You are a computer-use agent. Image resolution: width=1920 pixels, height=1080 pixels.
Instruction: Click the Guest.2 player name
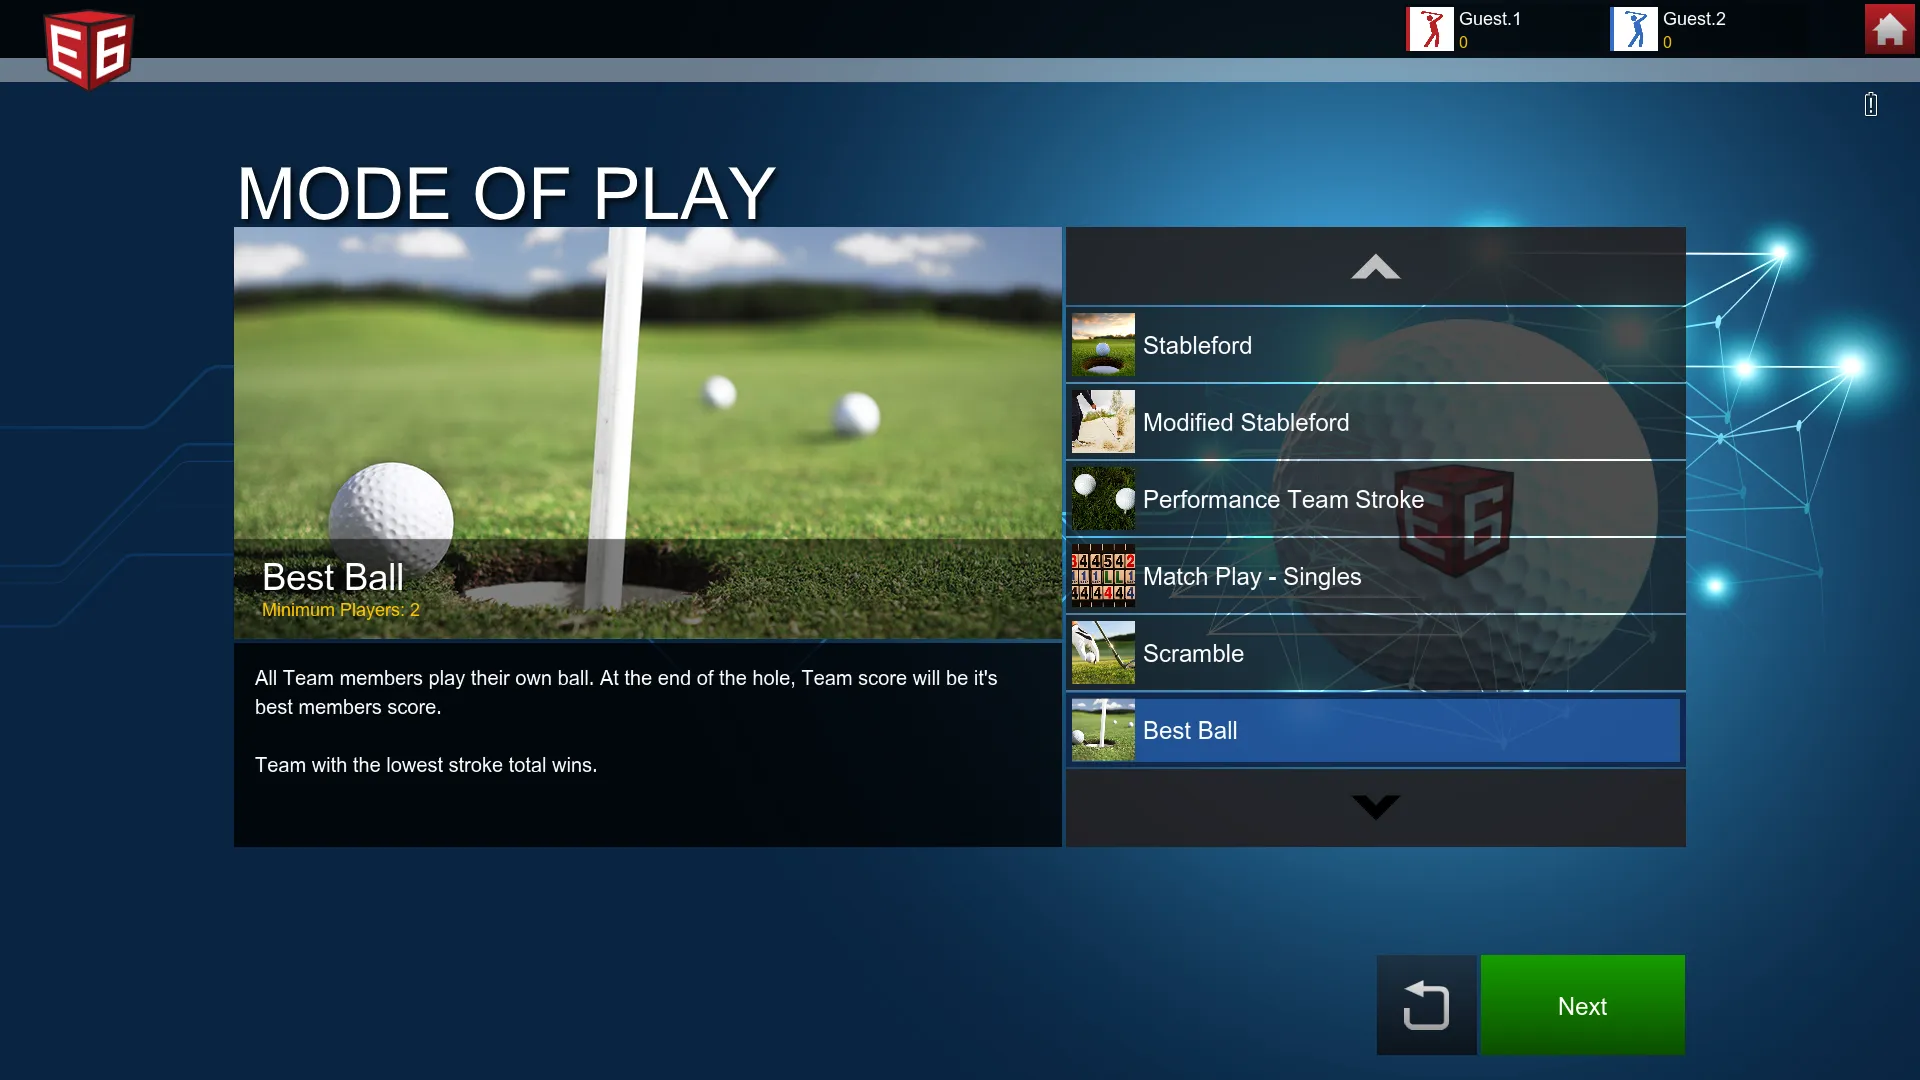click(x=1694, y=19)
